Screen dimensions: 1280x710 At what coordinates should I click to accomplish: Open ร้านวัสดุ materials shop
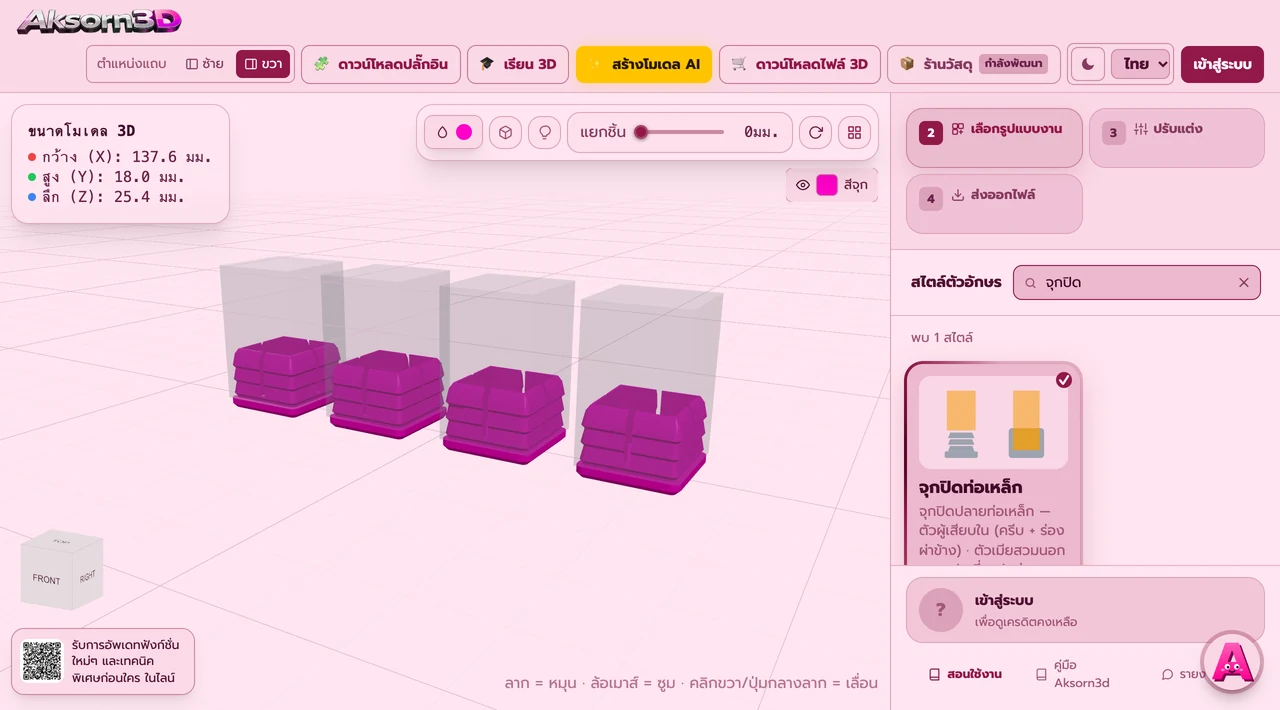click(974, 64)
